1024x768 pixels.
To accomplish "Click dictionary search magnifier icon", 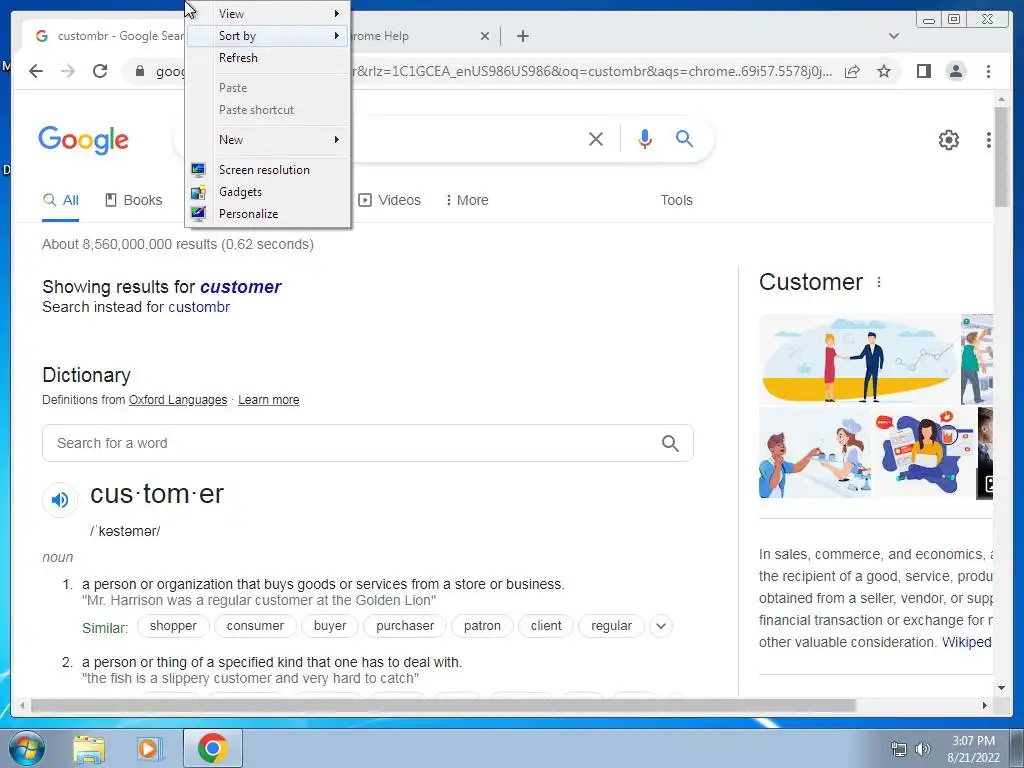I will click(x=670, y=443).
